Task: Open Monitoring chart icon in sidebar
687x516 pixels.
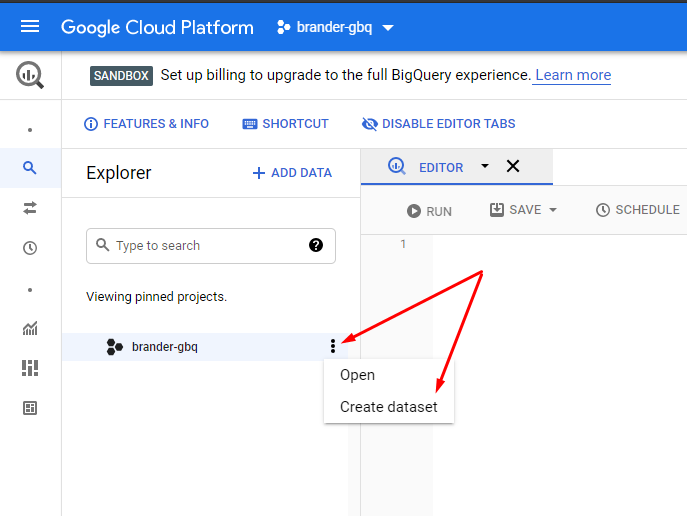Action: [30, 328]
